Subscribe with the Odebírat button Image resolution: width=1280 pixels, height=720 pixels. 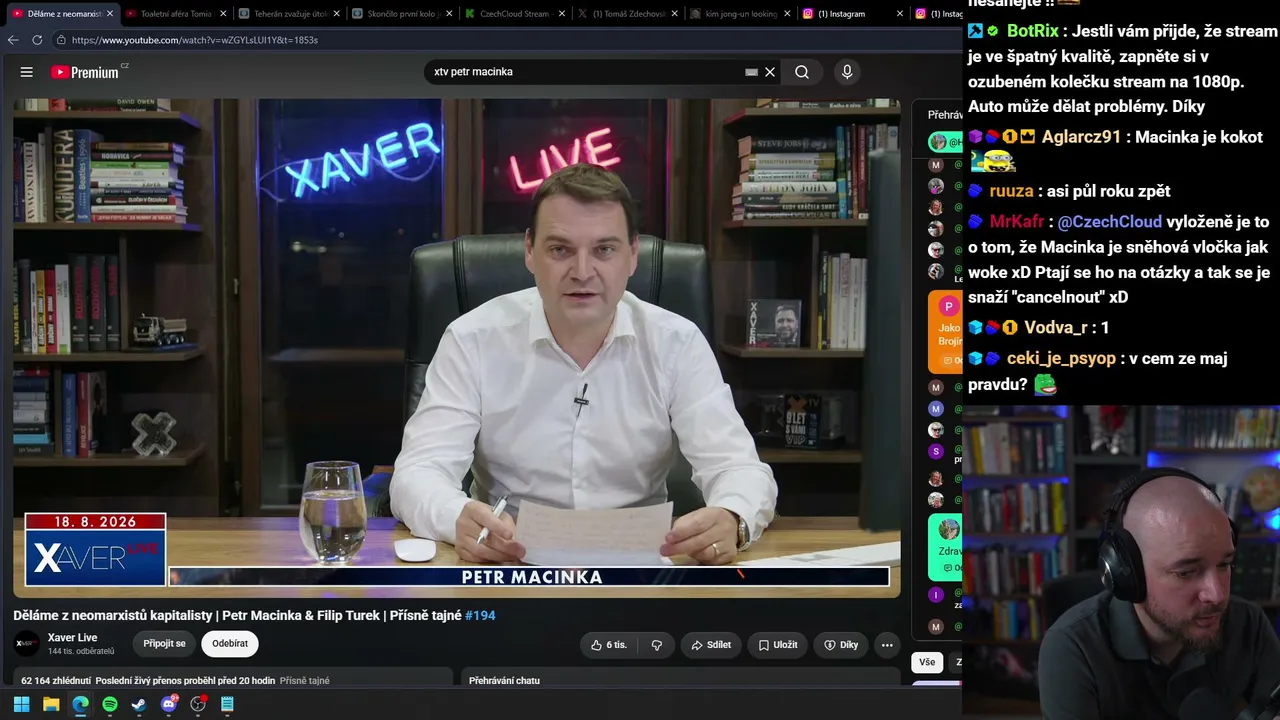click(x=230, y=644)
